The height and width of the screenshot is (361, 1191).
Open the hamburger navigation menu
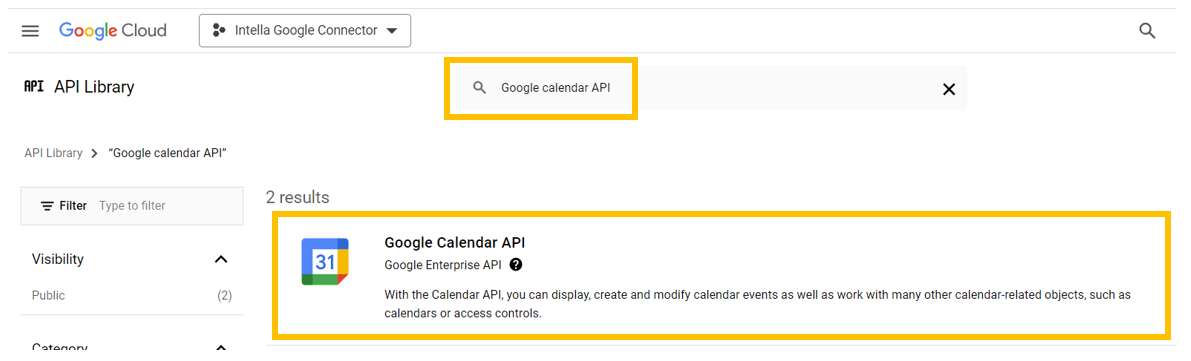pos(30,30)
